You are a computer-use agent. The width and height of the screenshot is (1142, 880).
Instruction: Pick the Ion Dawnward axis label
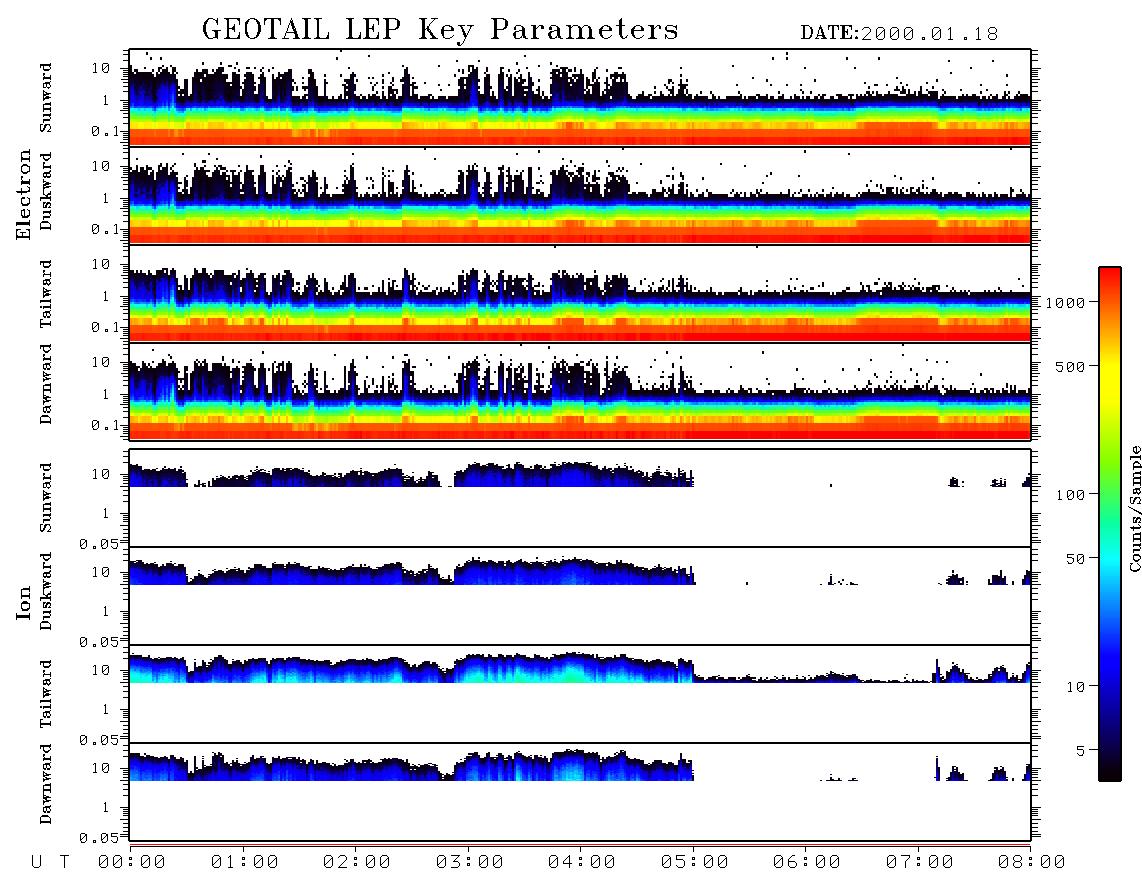[46, 784]
